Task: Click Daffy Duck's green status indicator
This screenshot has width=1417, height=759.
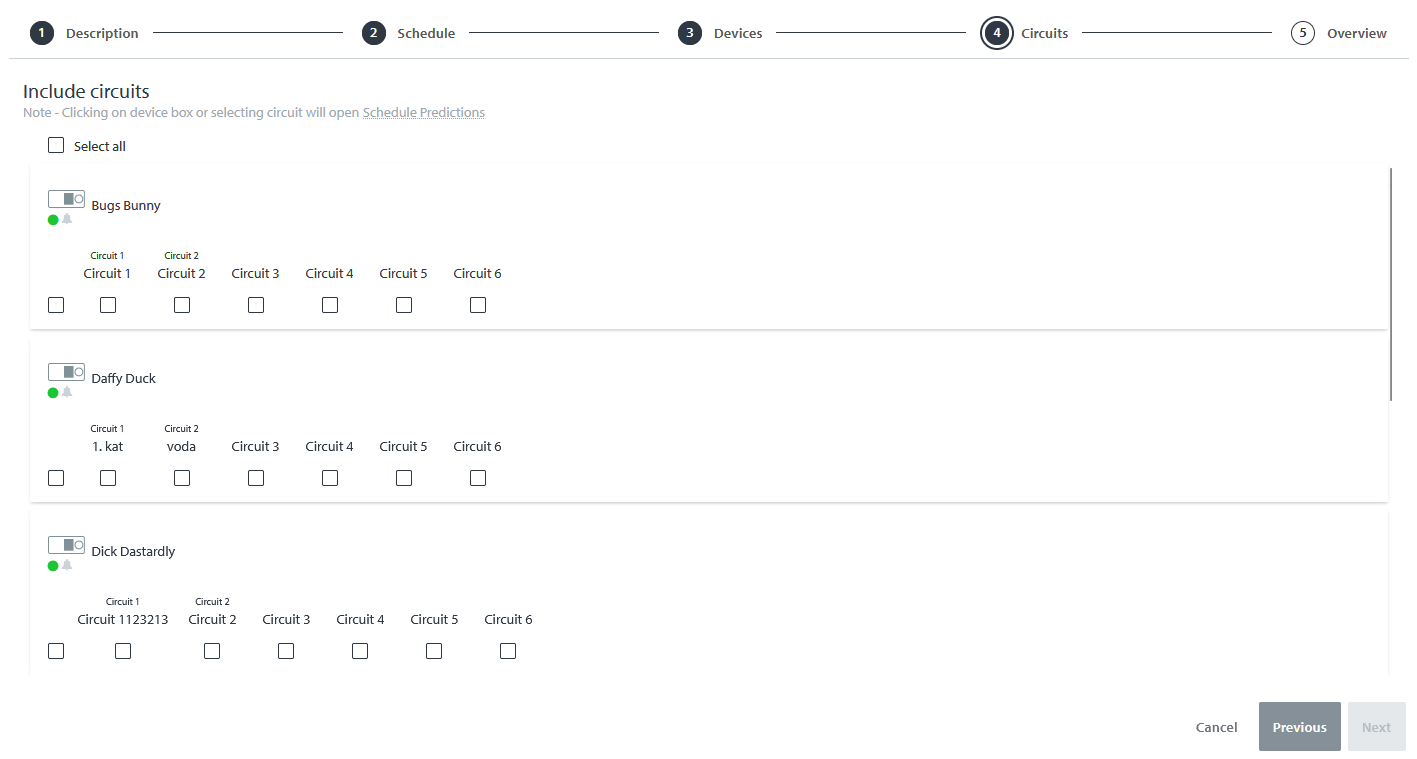Action: 52,392
